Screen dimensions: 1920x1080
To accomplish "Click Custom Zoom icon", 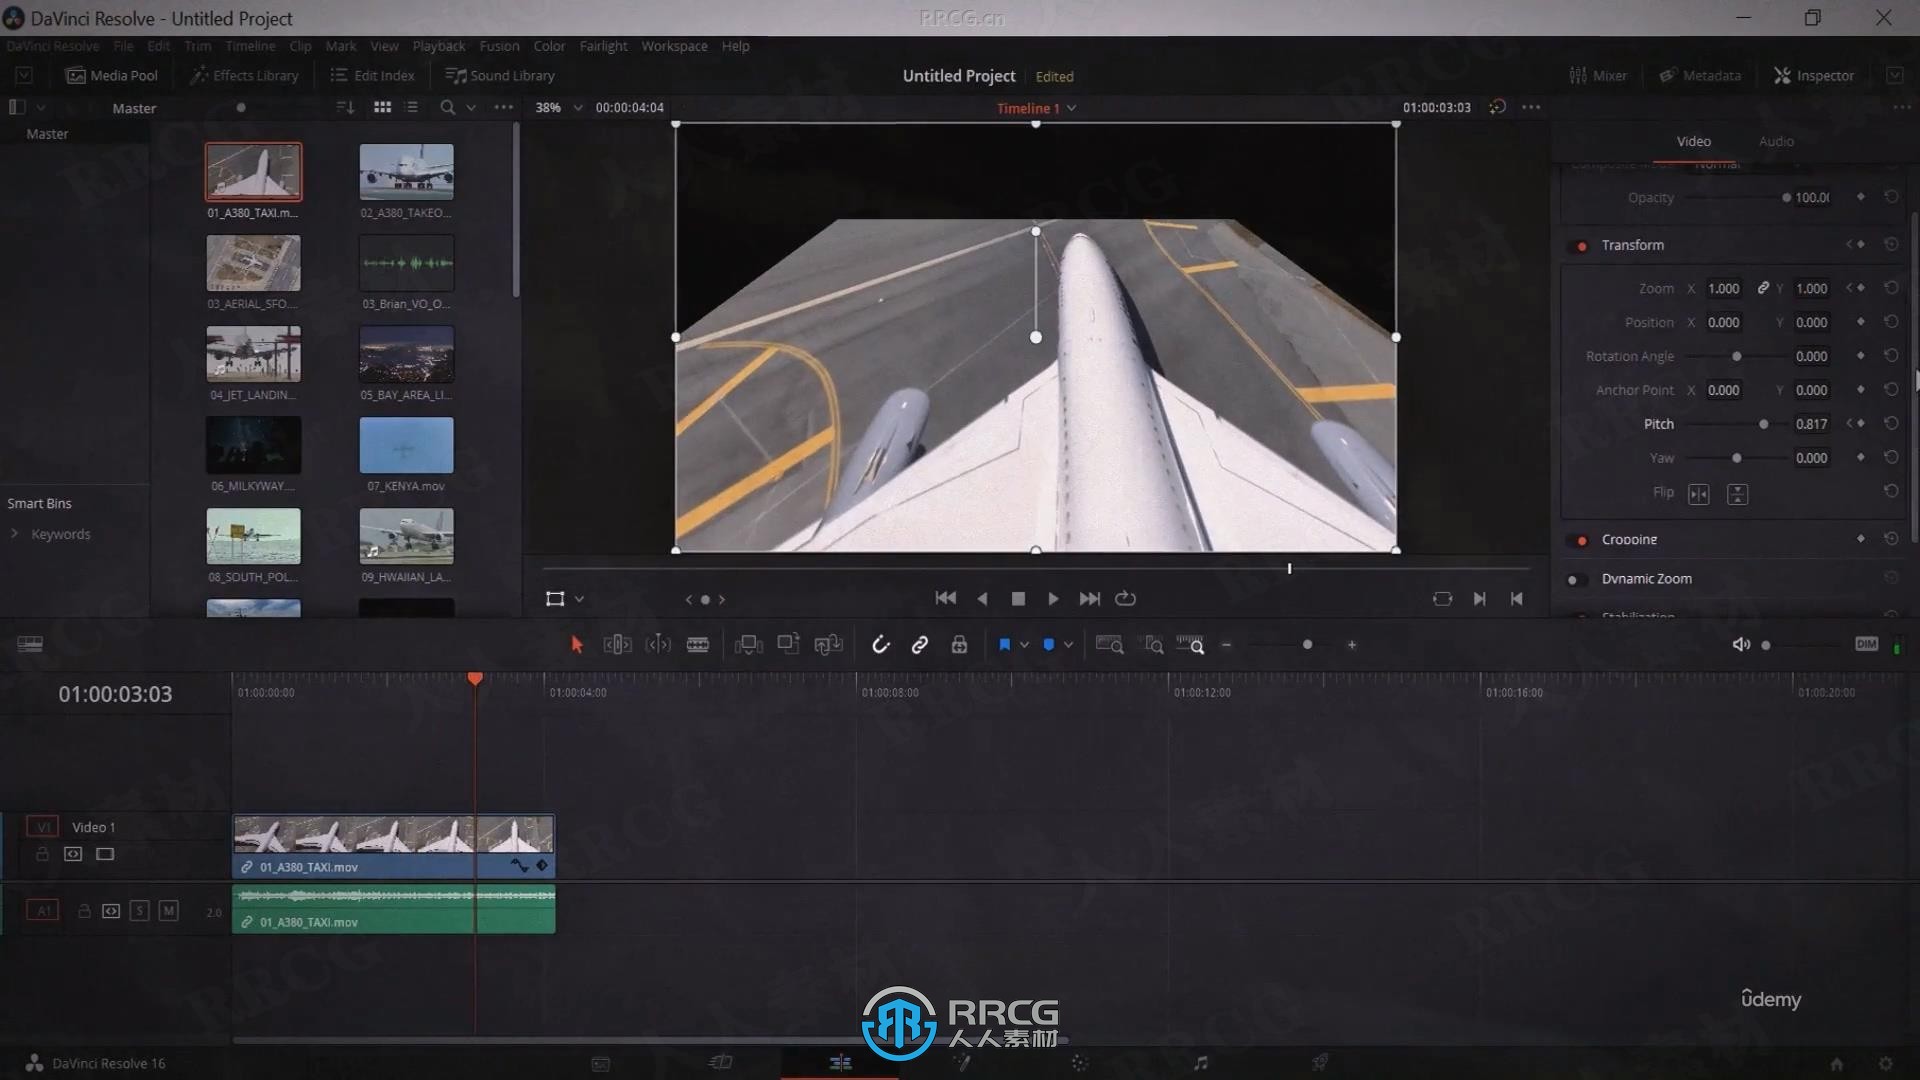I will coord(1190,645).
